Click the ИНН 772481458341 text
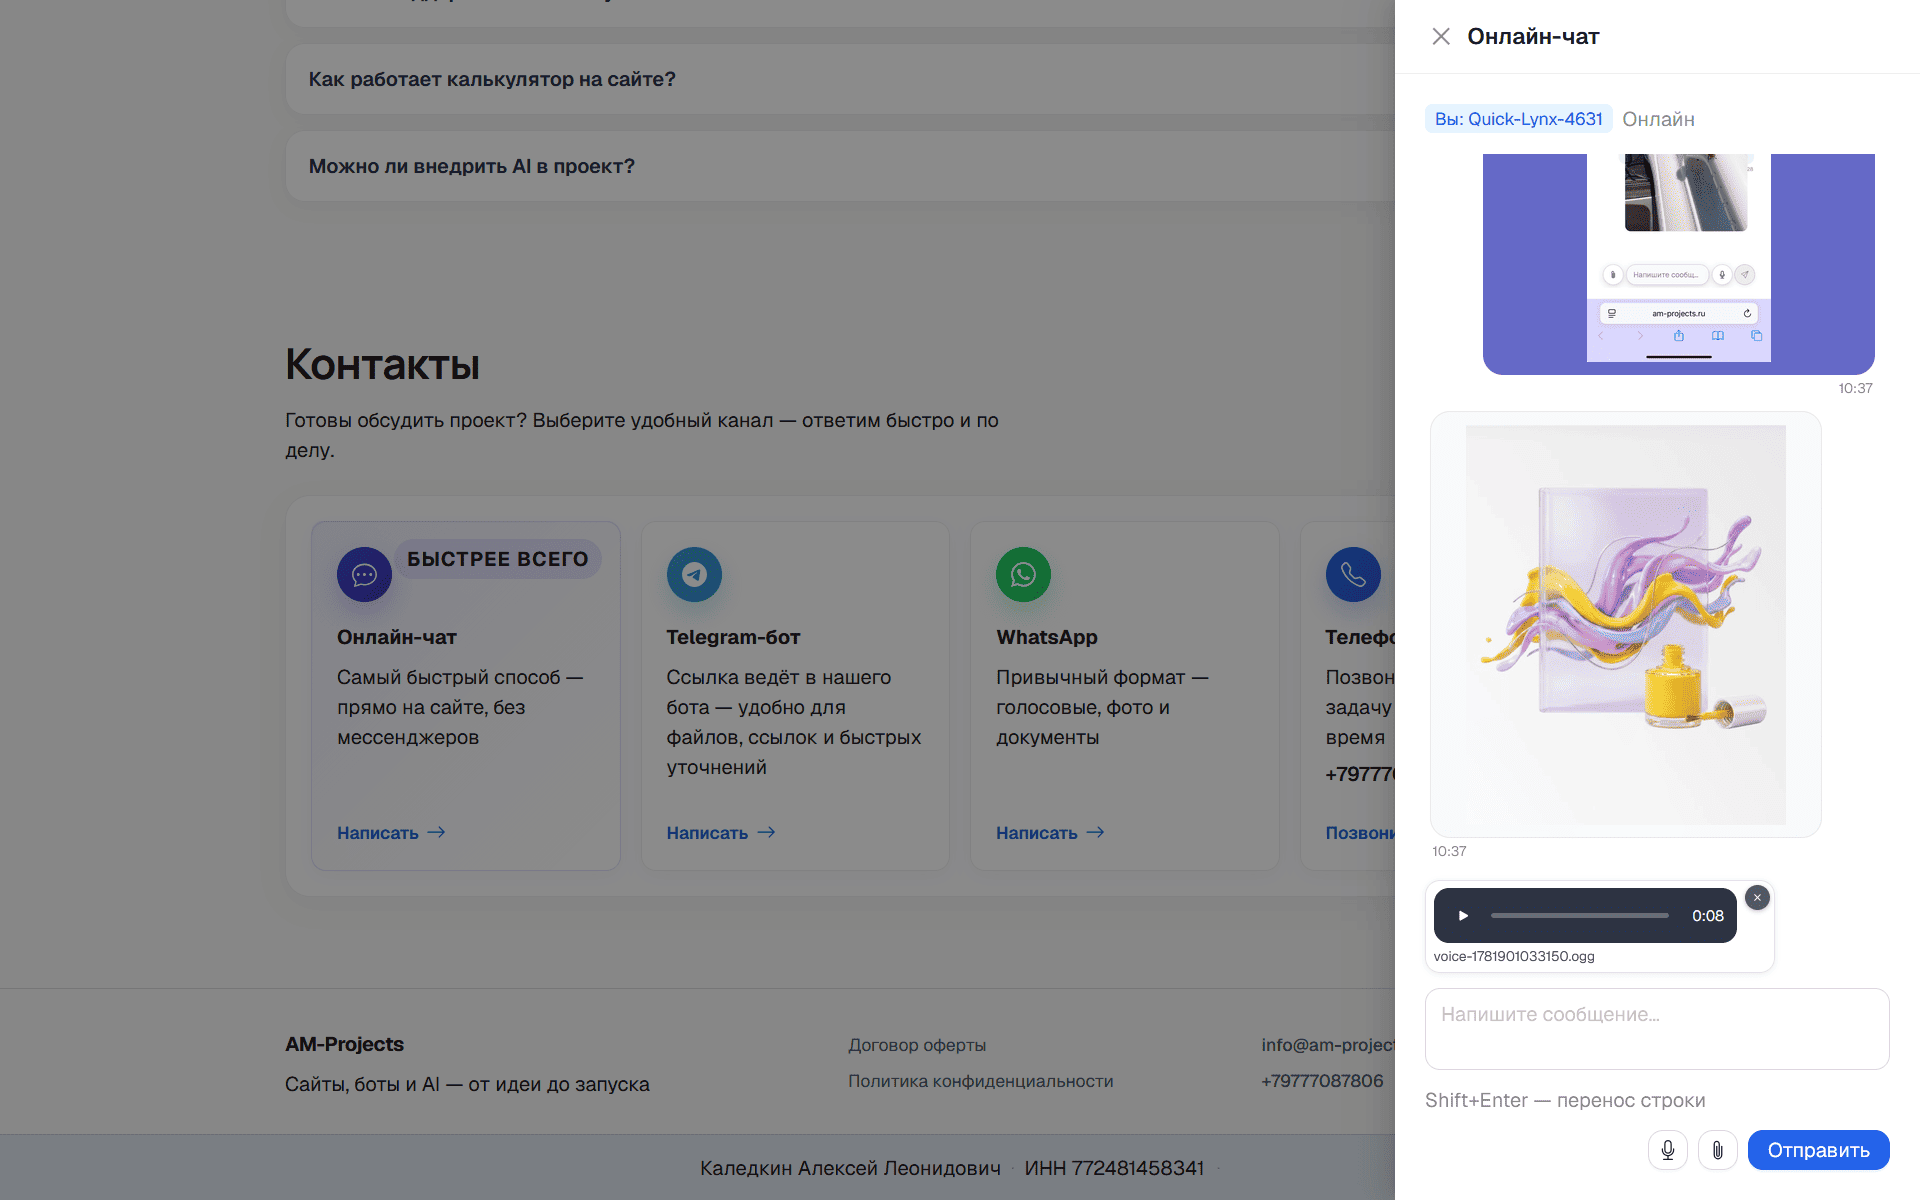1920x1200 pixels. pyautogui.click(x=1114, y=1168)
